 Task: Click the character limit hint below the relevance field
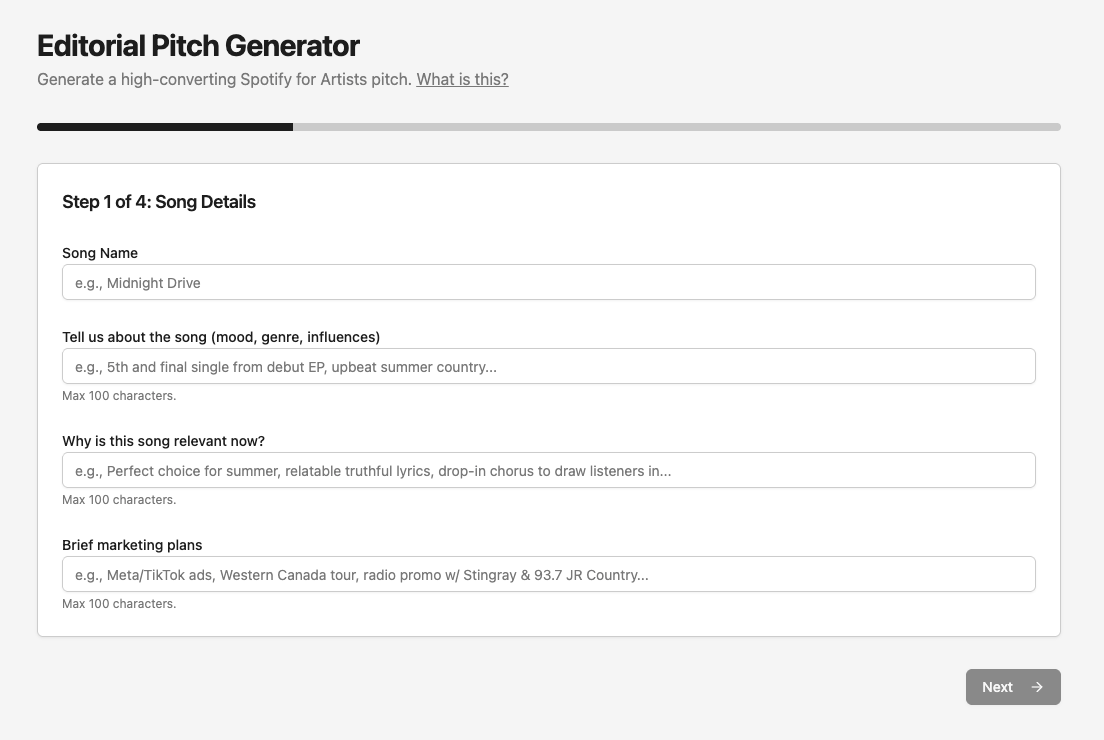click(x=119, y=500)
